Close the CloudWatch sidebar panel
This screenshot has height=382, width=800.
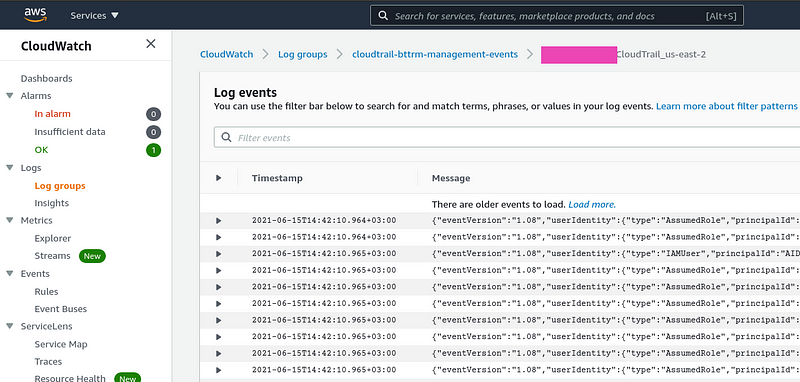pyautogui.click(x=151, y=44)
